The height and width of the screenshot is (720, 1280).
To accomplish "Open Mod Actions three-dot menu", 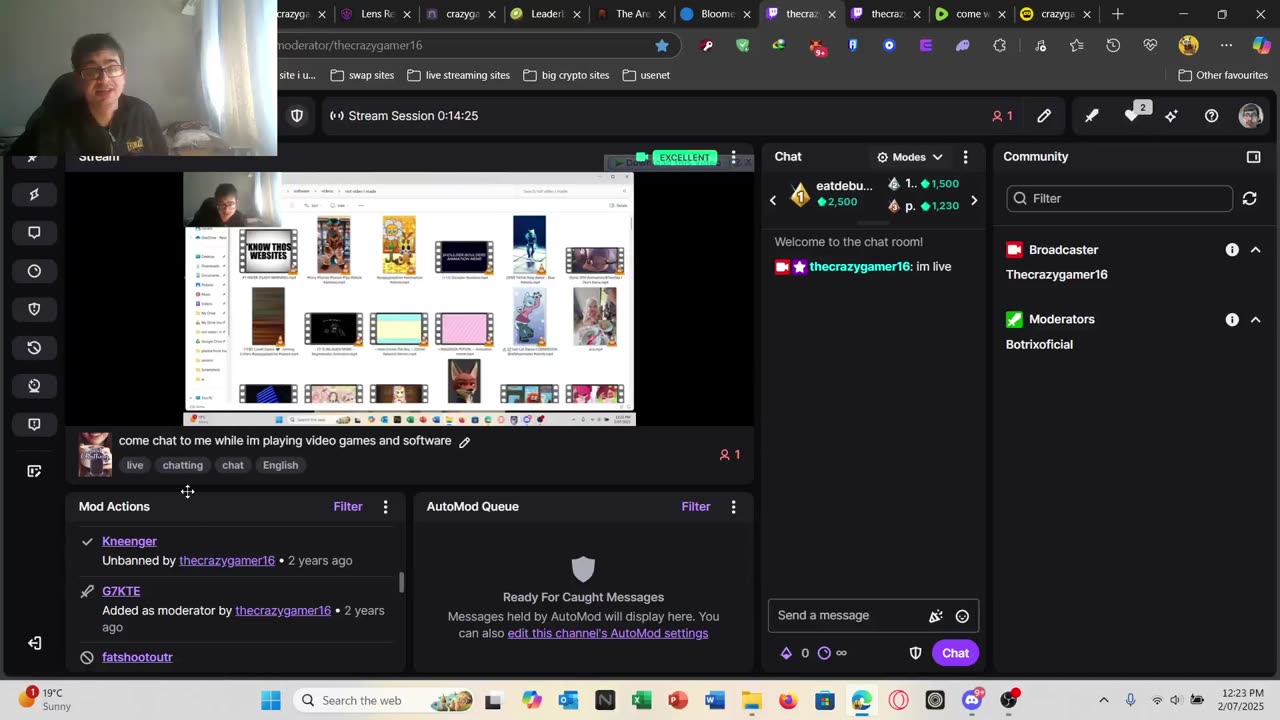I will [x=385, y=507].
